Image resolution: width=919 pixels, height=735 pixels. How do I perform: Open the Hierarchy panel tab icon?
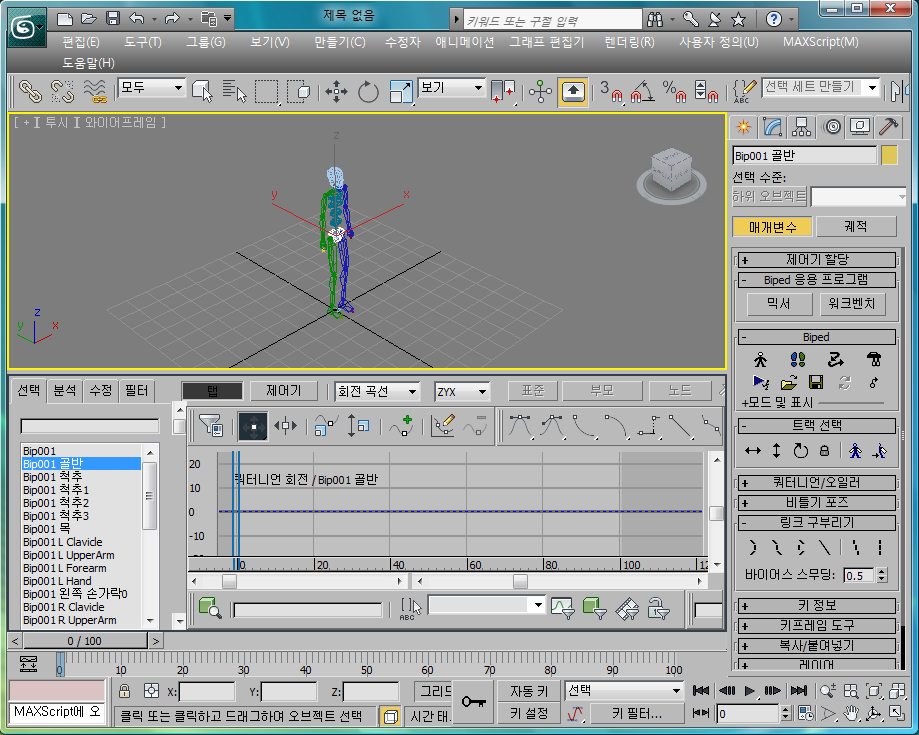click(801, 126)
